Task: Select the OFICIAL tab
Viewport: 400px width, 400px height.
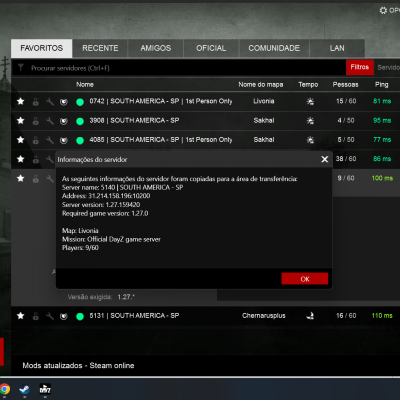Action: (x=211, y=48)
